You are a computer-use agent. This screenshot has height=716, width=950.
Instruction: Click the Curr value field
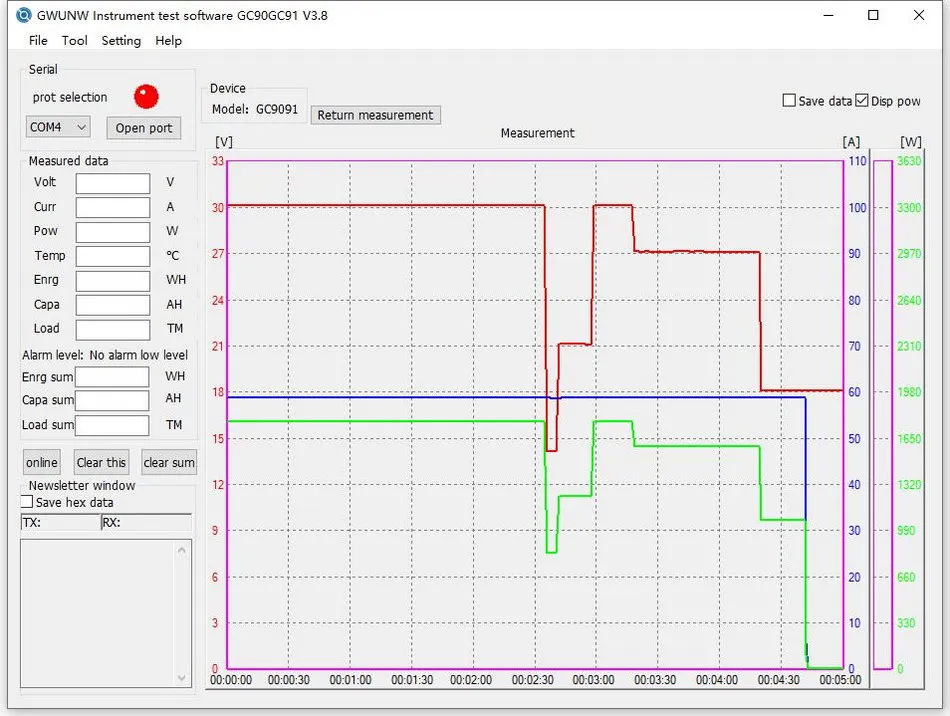(113, 207)
